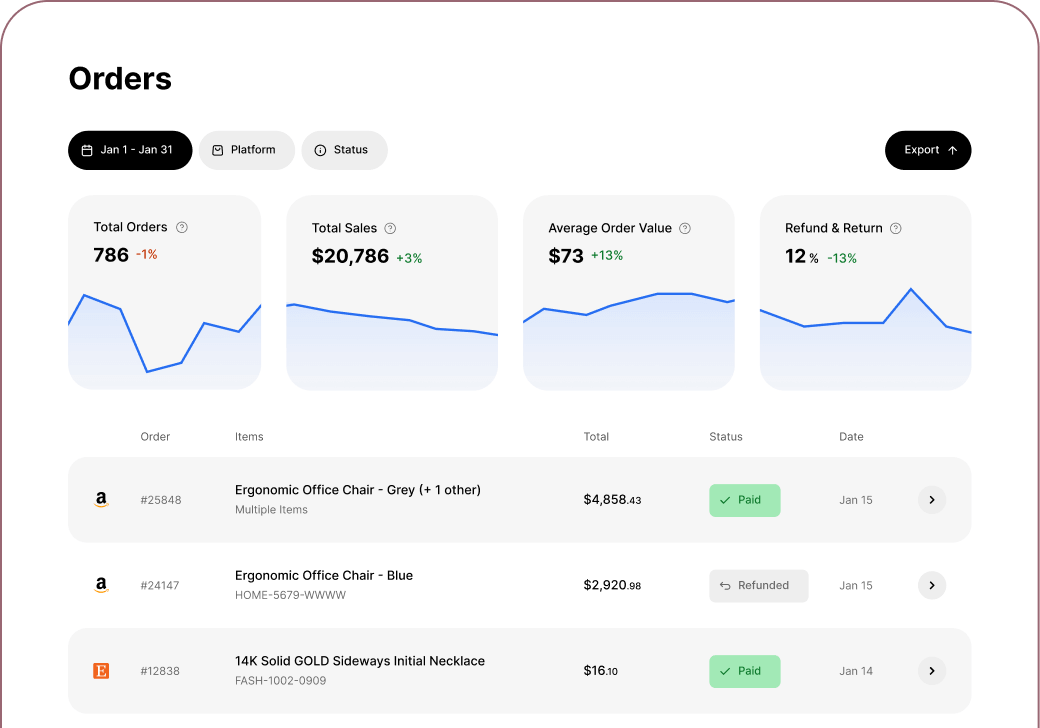This screenshot has height=728, width=1040.
Task: Open the Jan 1 - Jan 31 date filter
Action: coord(130,150)
